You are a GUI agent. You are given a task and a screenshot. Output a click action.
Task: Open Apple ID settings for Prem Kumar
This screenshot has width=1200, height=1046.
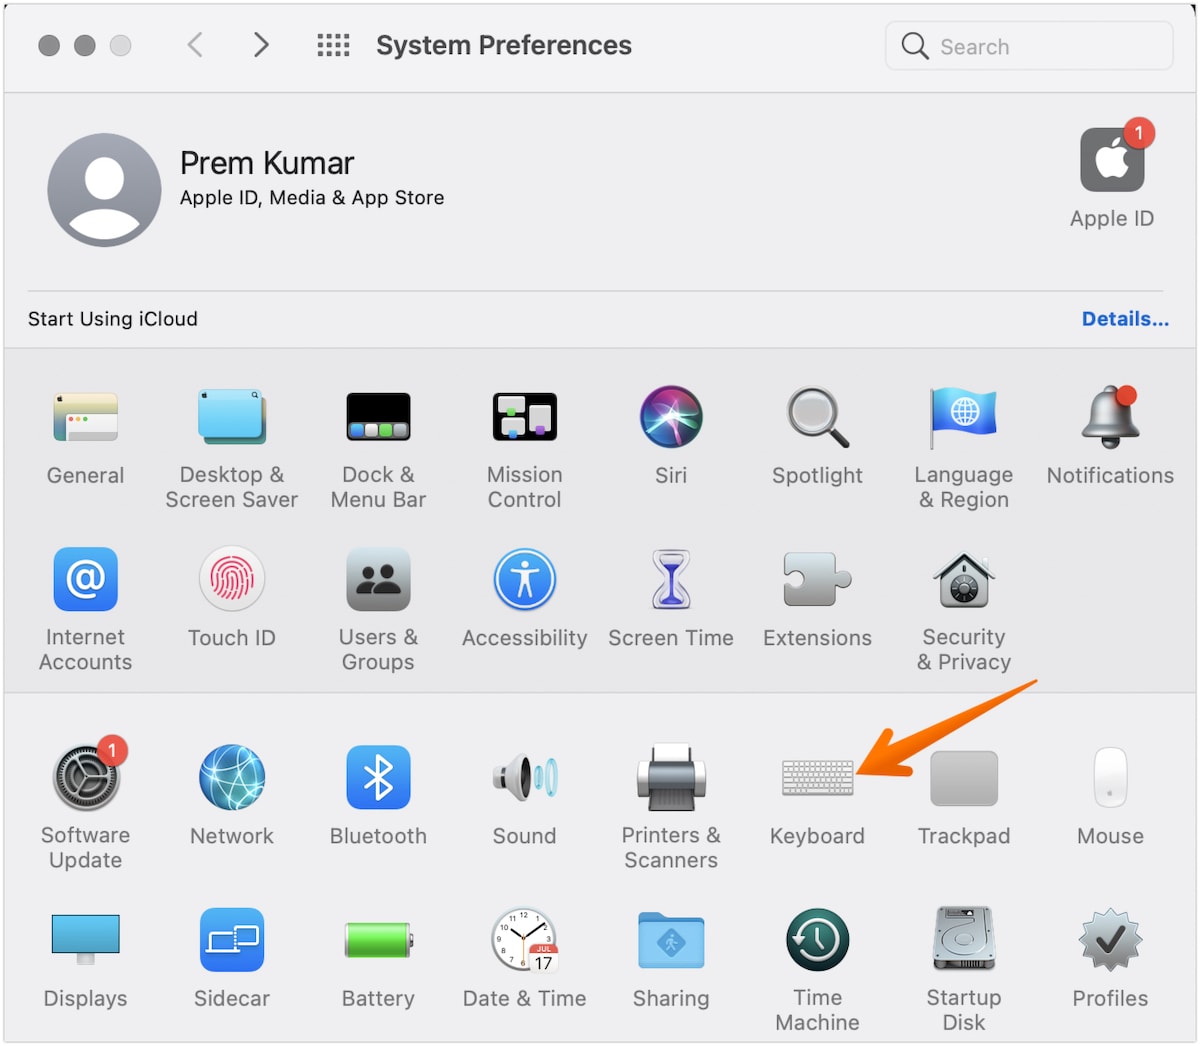pyautogui.click(x=1111, y=160)
